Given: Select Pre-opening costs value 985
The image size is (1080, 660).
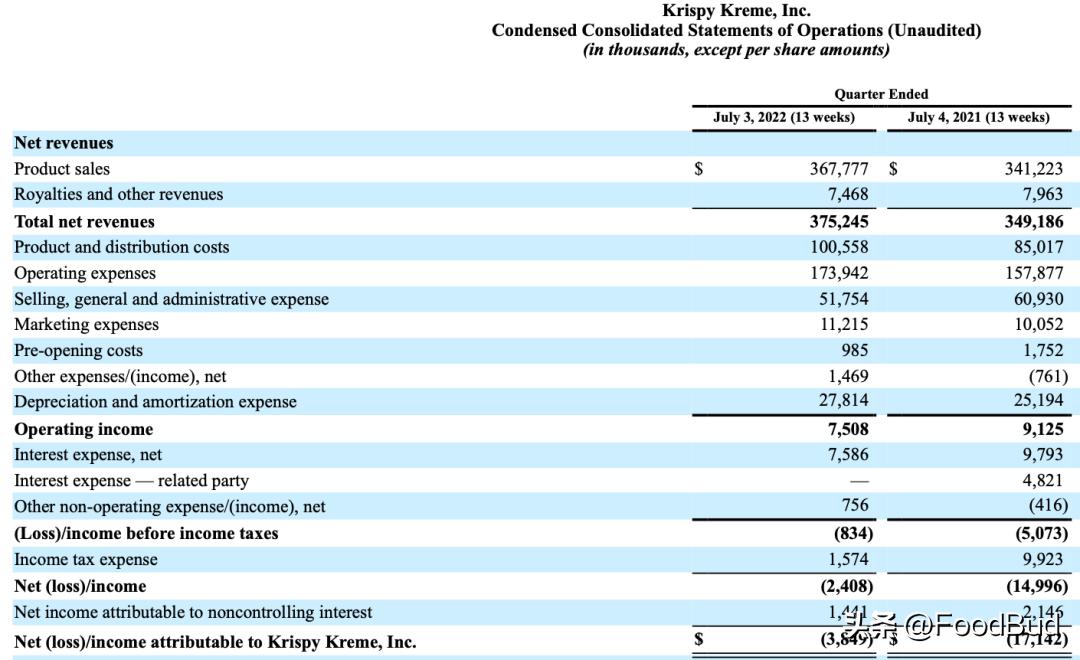Looking at the screenshot, I should pyautogui.click(x=854, y=351).
